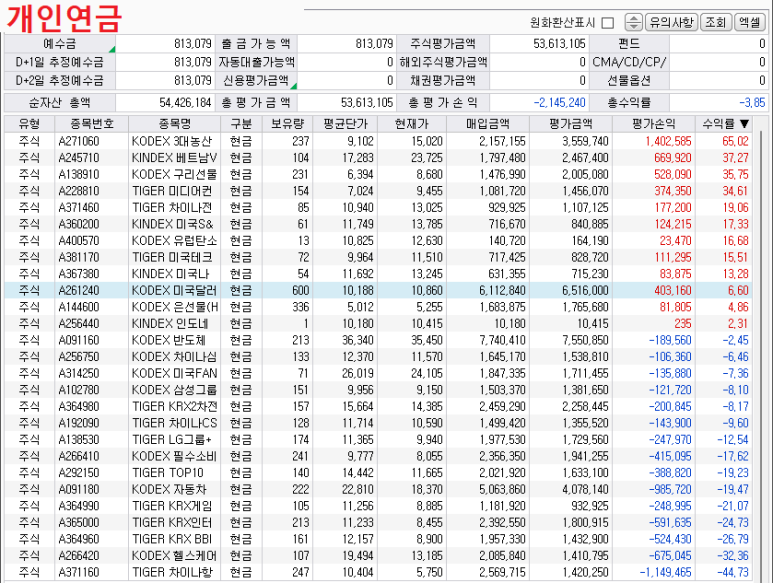This screenshot has width=773, height=583.
Task: Sort by the 평균단가 column header
Action: [346, 124]
